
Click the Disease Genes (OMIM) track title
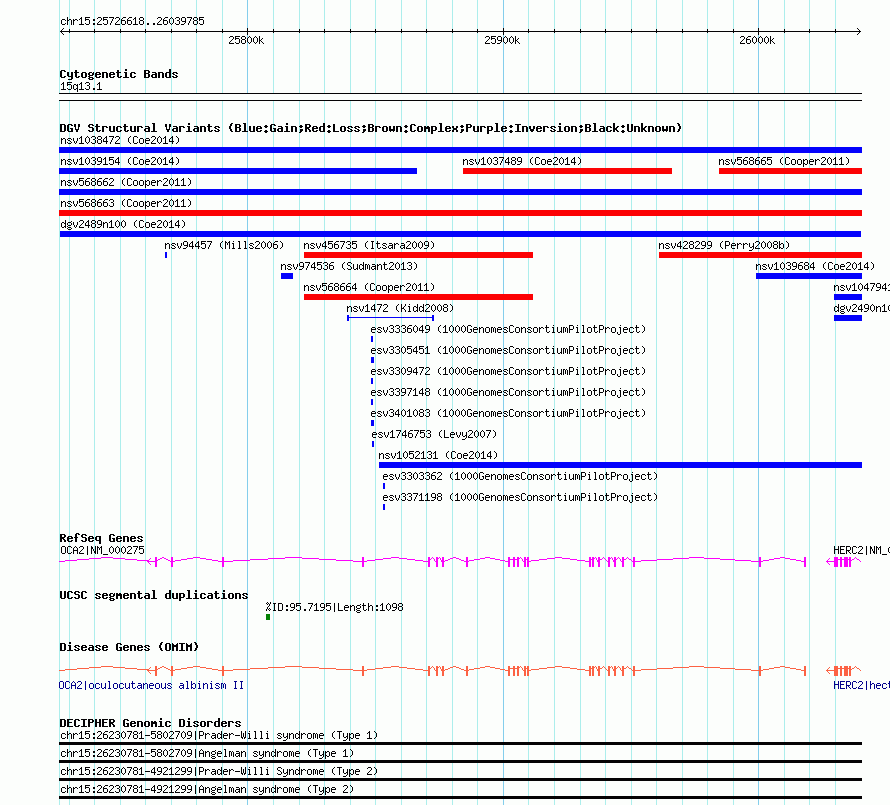(129, 647)
